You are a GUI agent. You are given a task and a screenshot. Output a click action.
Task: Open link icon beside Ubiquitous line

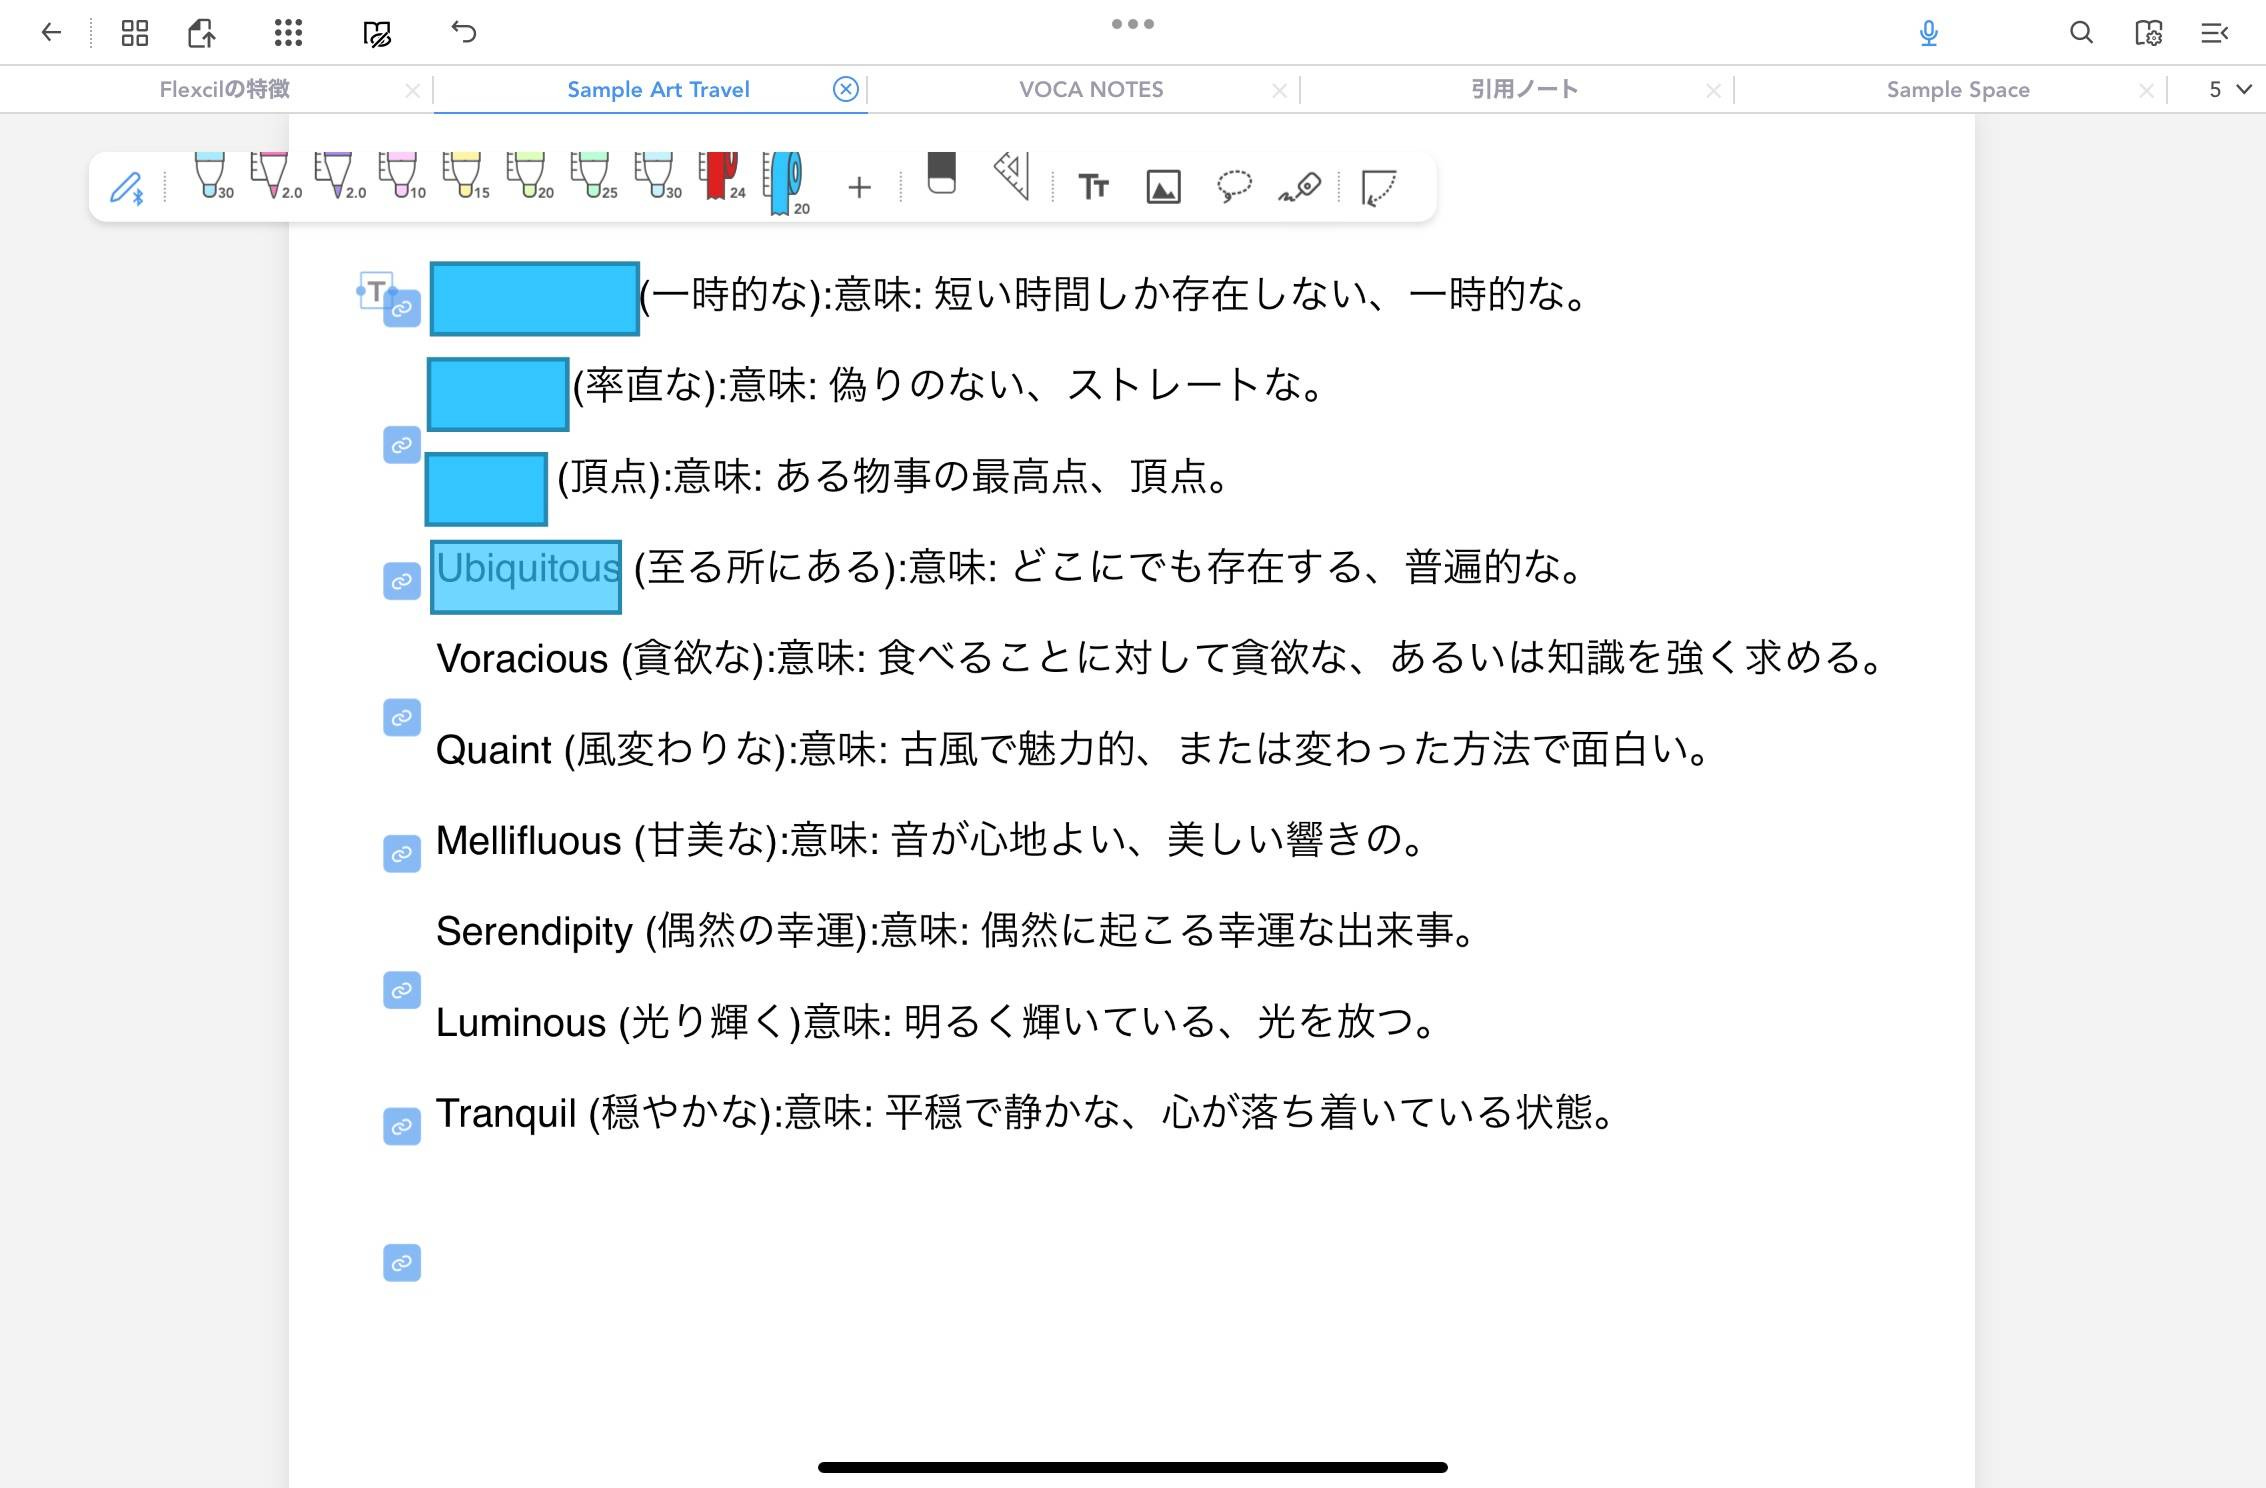[x=402, y=581]
